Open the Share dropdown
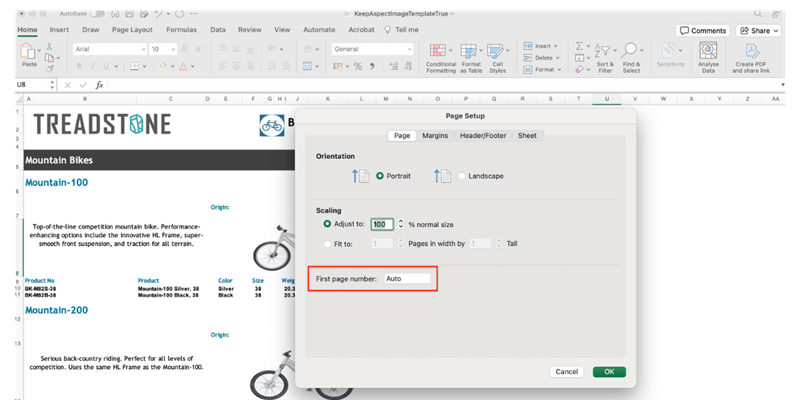Viewport: 800px width, 400px height. click(x=758, y=31)
